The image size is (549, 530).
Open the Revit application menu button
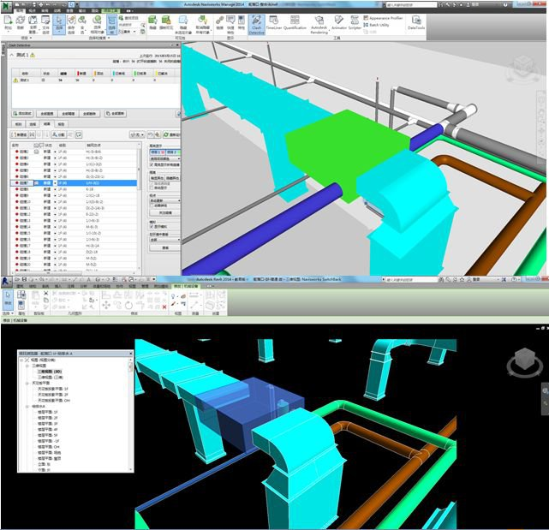click(x=6, y=281)
